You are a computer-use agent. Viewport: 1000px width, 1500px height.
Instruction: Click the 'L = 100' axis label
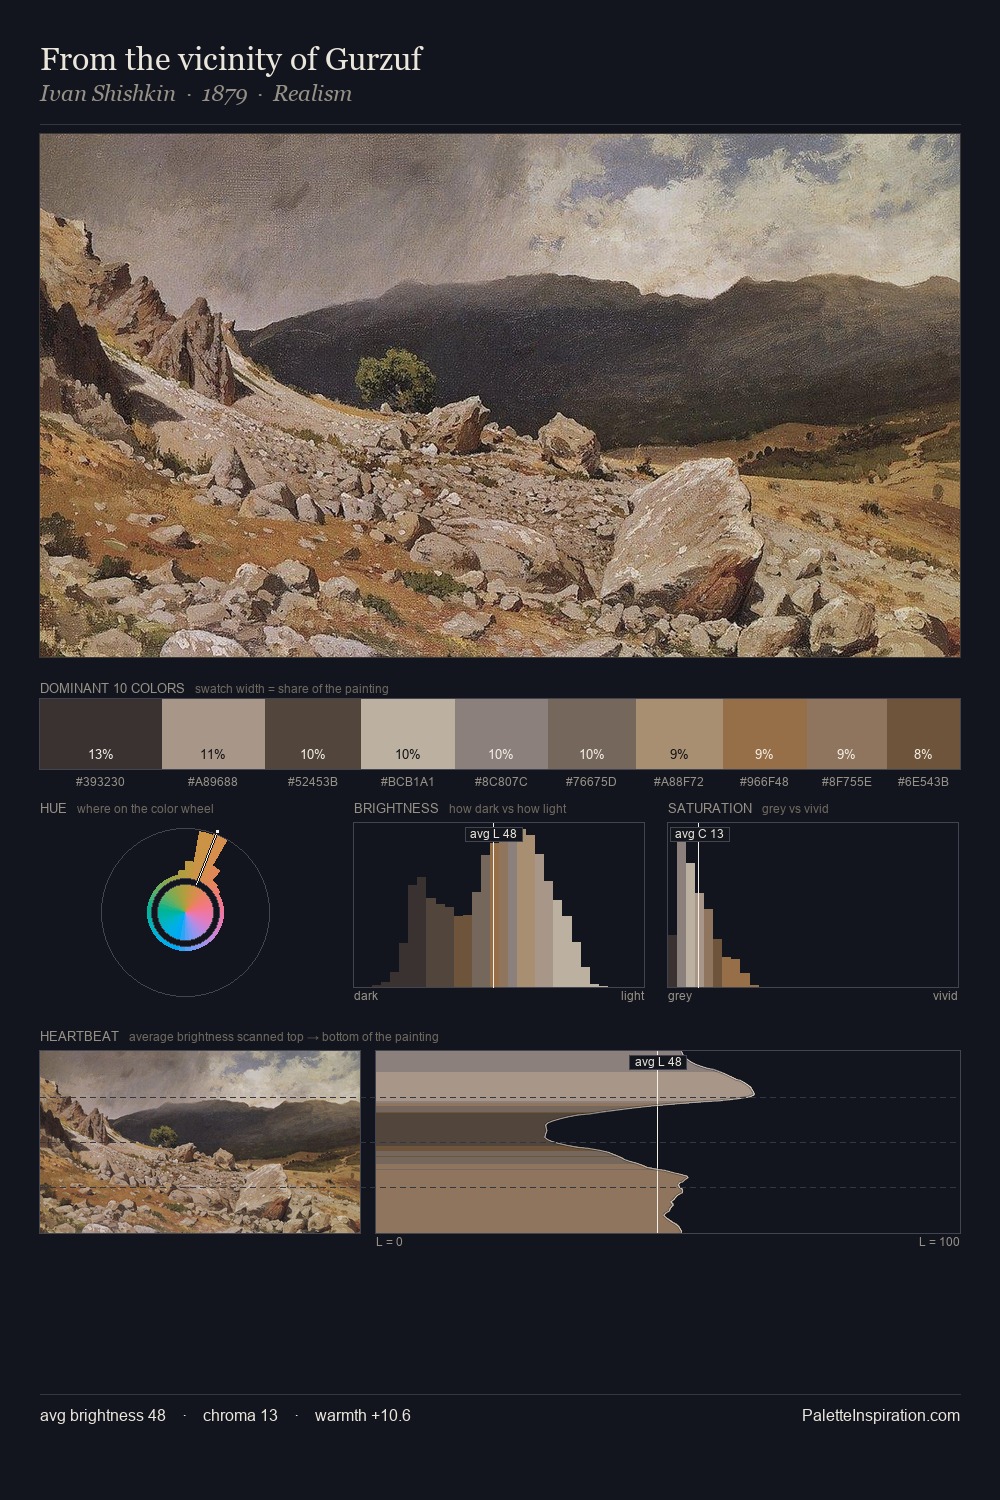tap(939, 1242)
